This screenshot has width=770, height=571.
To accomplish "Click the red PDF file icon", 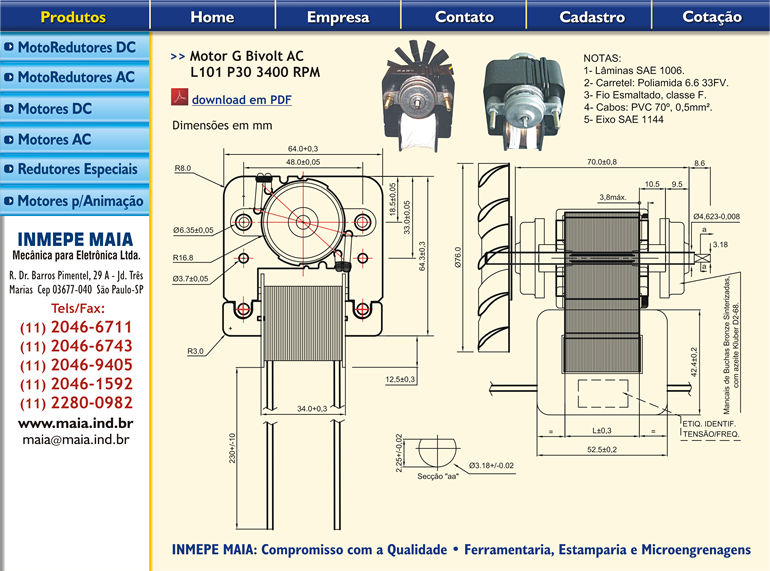I will pos(180,99).
